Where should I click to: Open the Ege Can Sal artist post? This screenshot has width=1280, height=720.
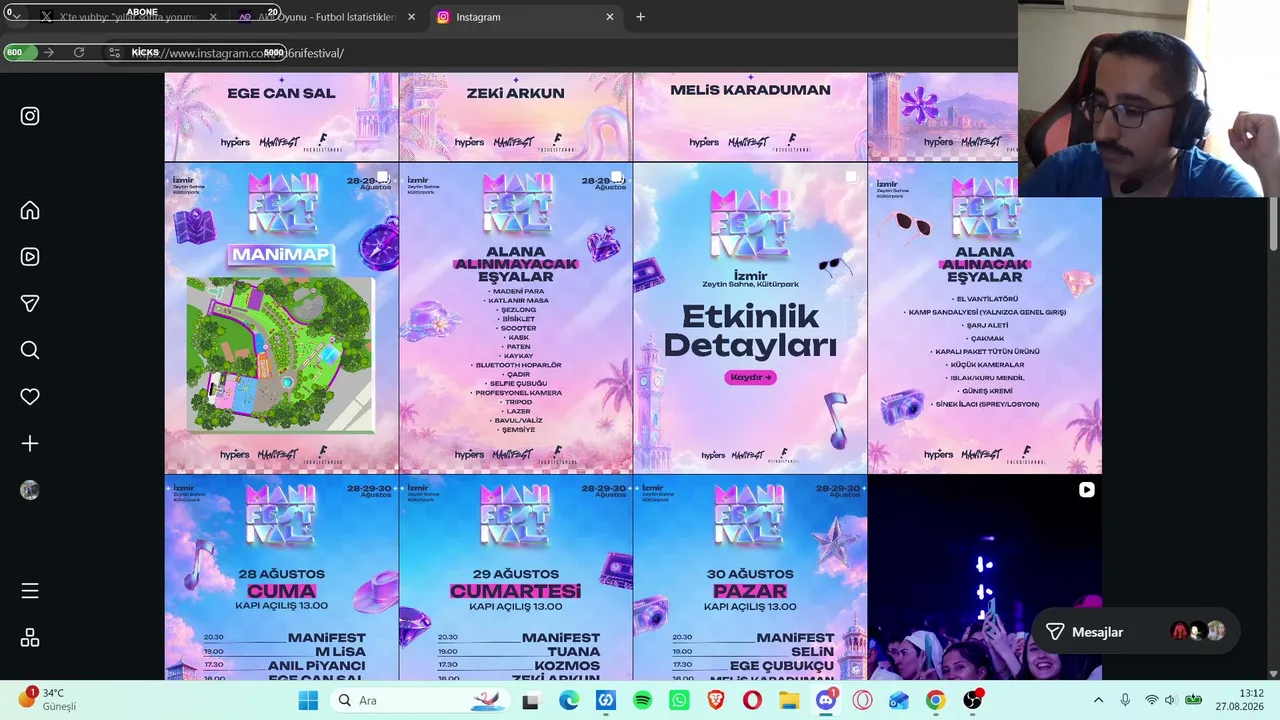pos(281,116)
